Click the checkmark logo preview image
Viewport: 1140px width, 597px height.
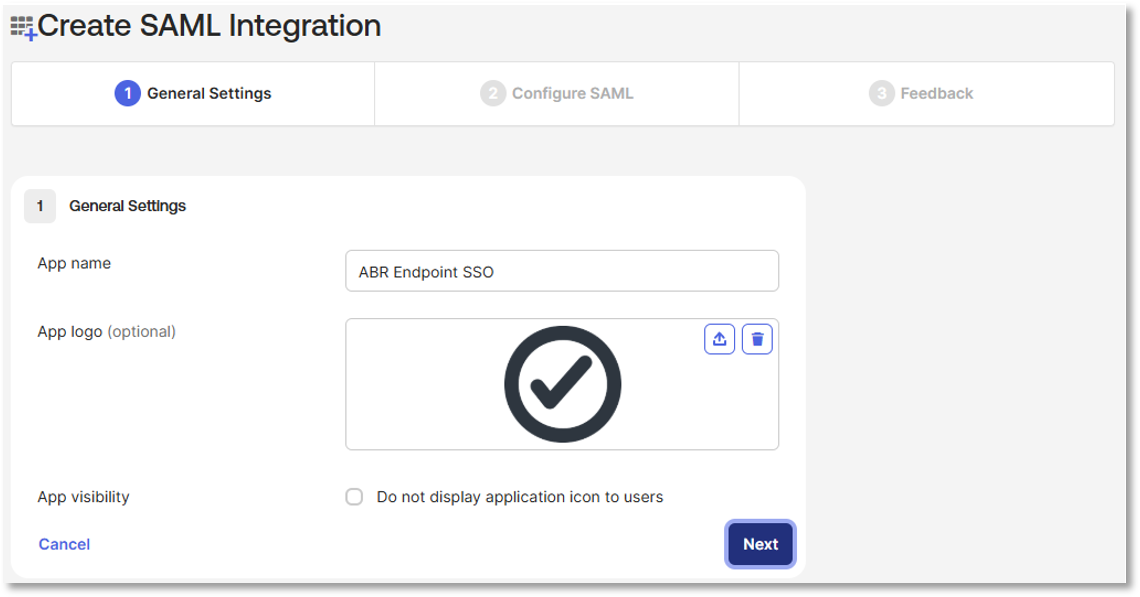pyautogui.click(x=562, y=384)
